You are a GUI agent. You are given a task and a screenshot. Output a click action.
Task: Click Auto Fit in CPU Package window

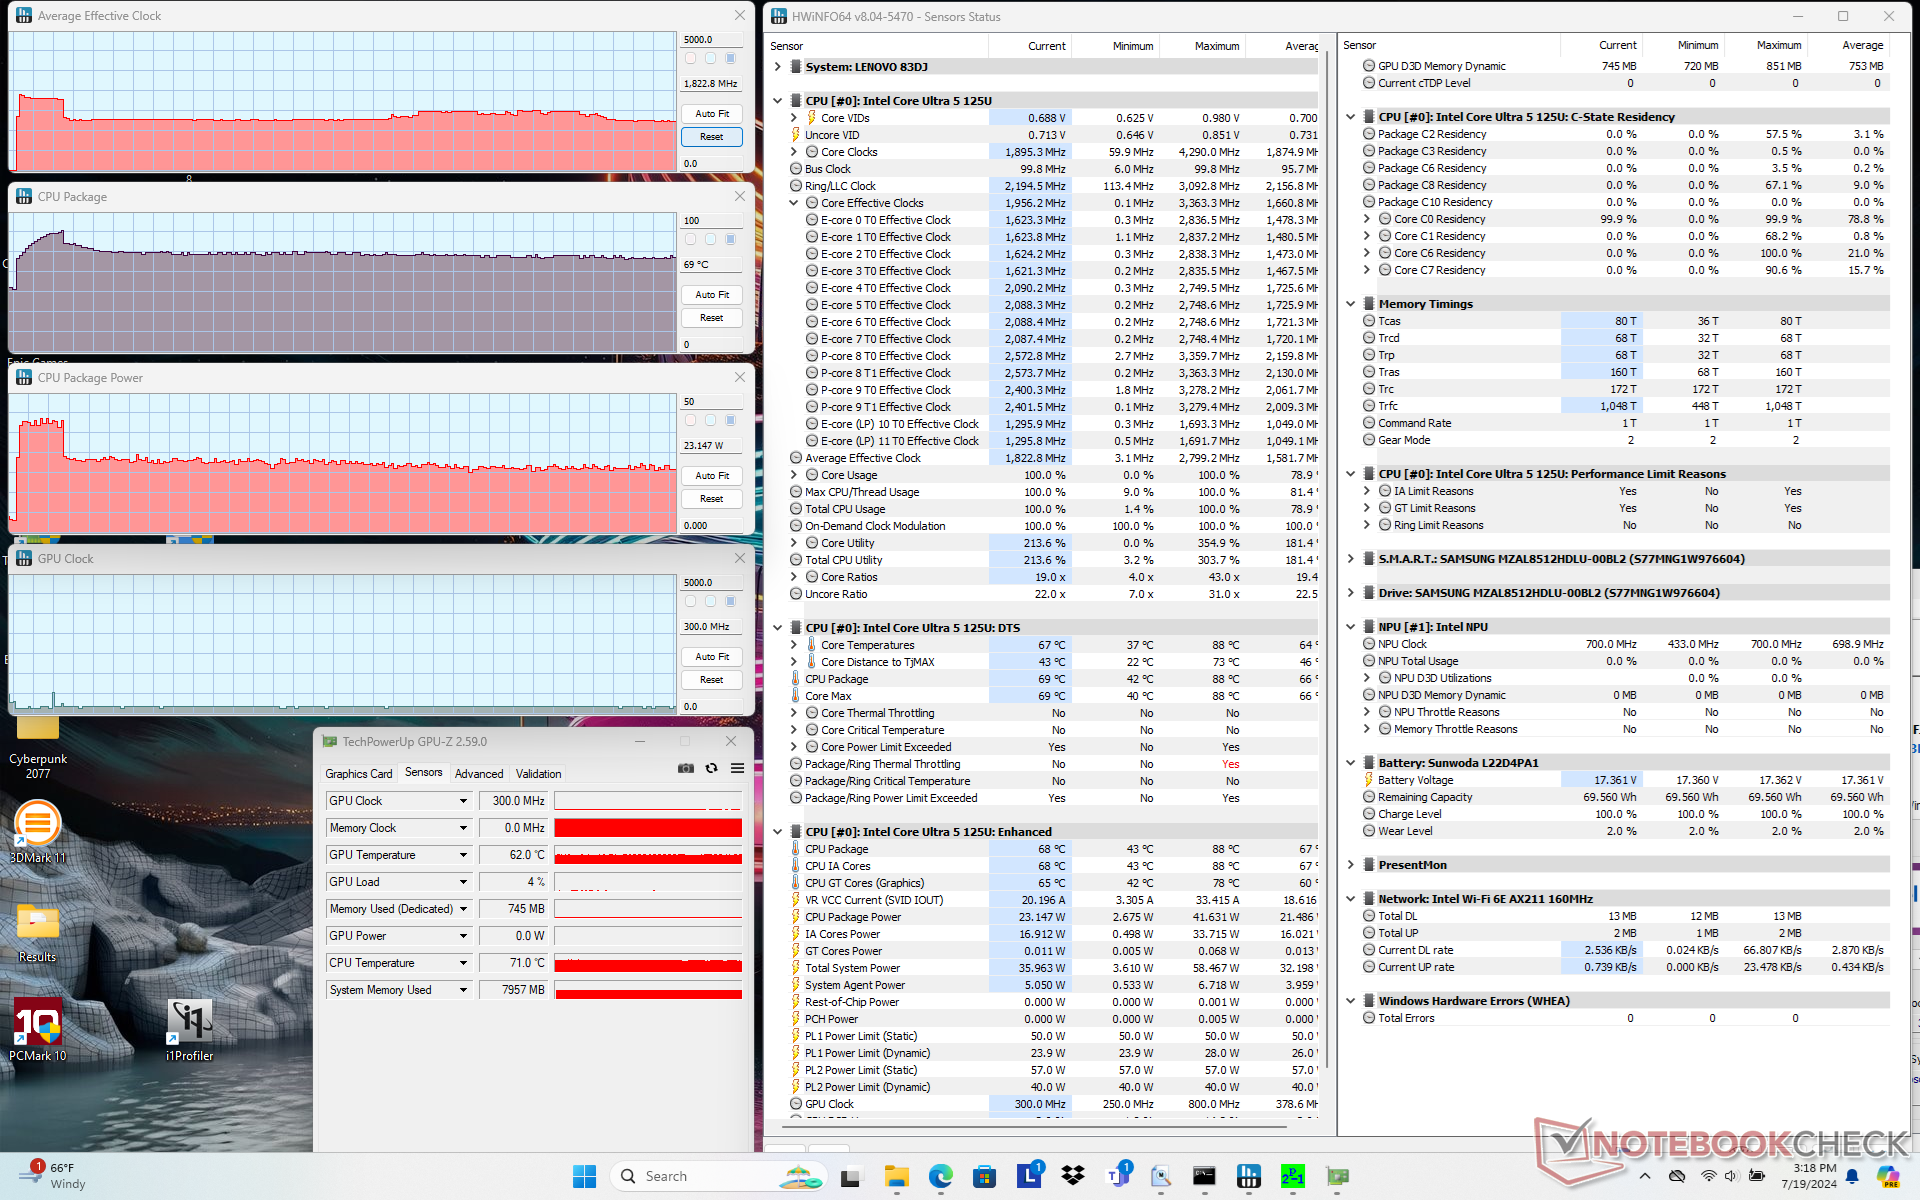tap(712, 295)
